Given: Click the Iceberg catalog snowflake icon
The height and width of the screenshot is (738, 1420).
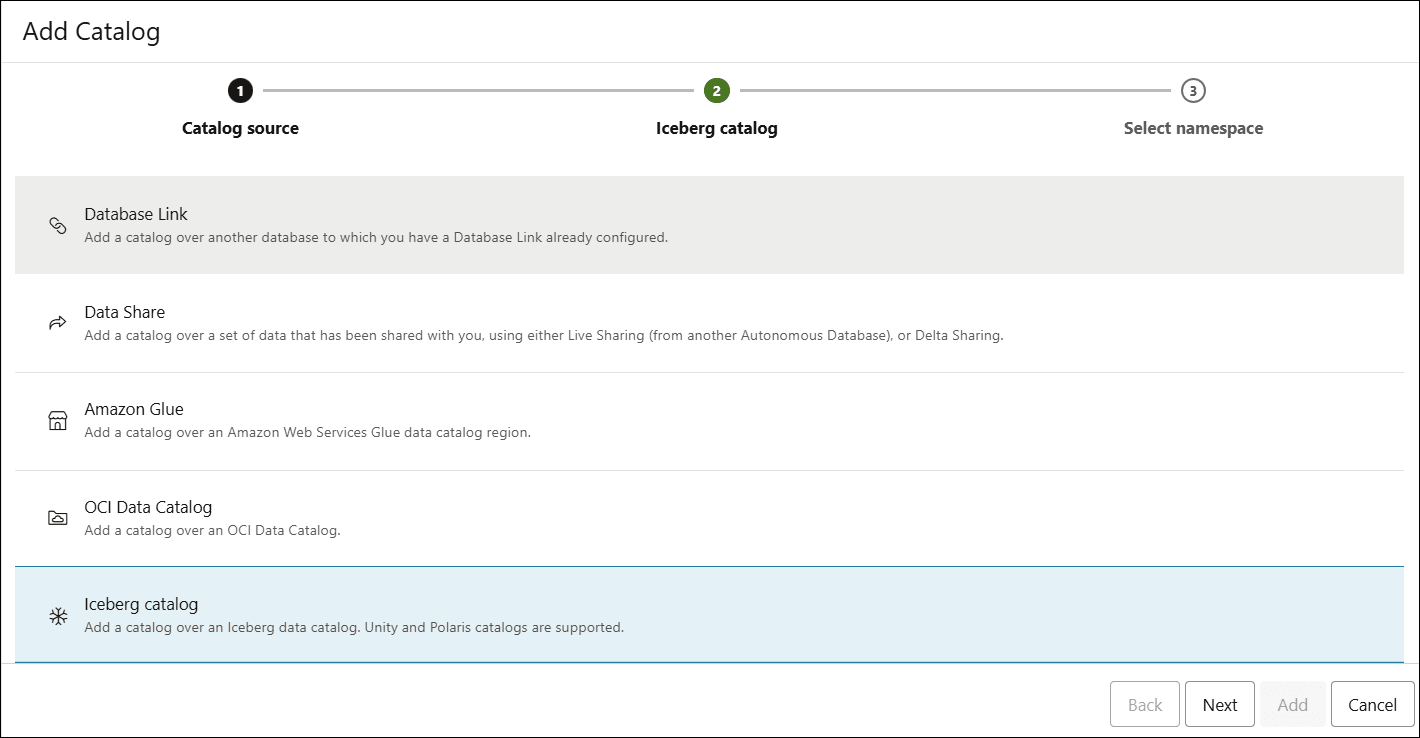Looking at the screenshot, I should tap(57, 618).
